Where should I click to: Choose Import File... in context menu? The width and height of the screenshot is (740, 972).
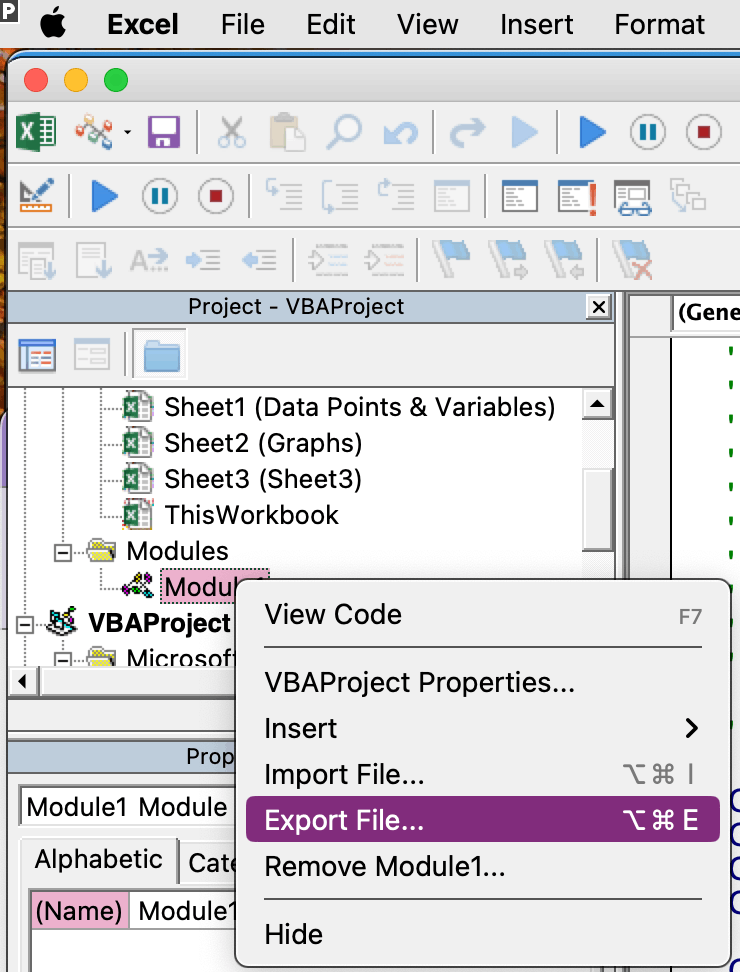point(483,774)
